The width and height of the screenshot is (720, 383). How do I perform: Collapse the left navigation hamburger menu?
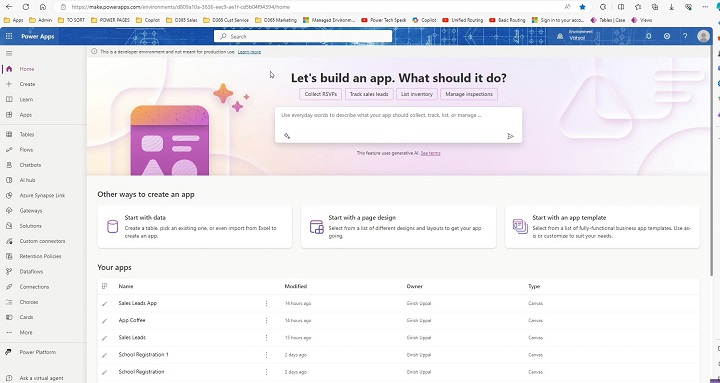coord(9,53)
